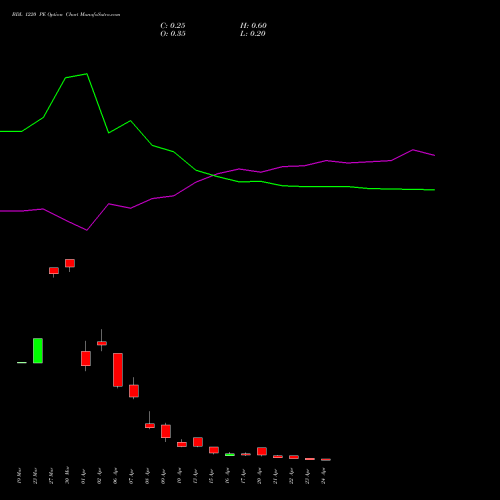Click the close value "C: 0.25"

(x=173, y=26)
